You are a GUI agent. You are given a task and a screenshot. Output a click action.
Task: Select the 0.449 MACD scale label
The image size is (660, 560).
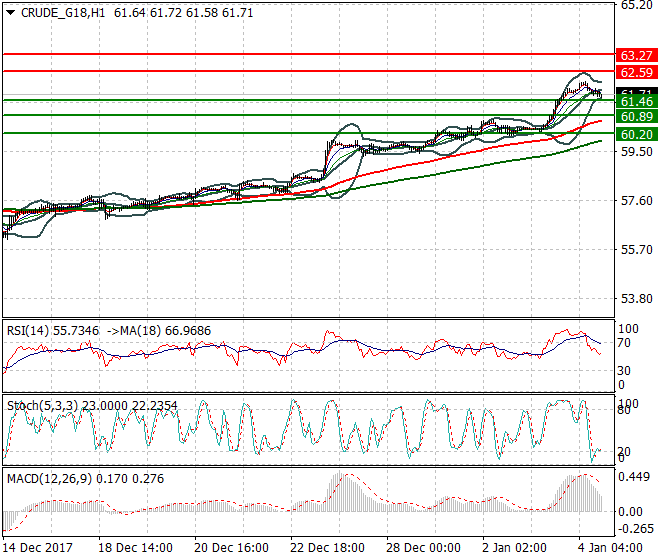(636, 477)
